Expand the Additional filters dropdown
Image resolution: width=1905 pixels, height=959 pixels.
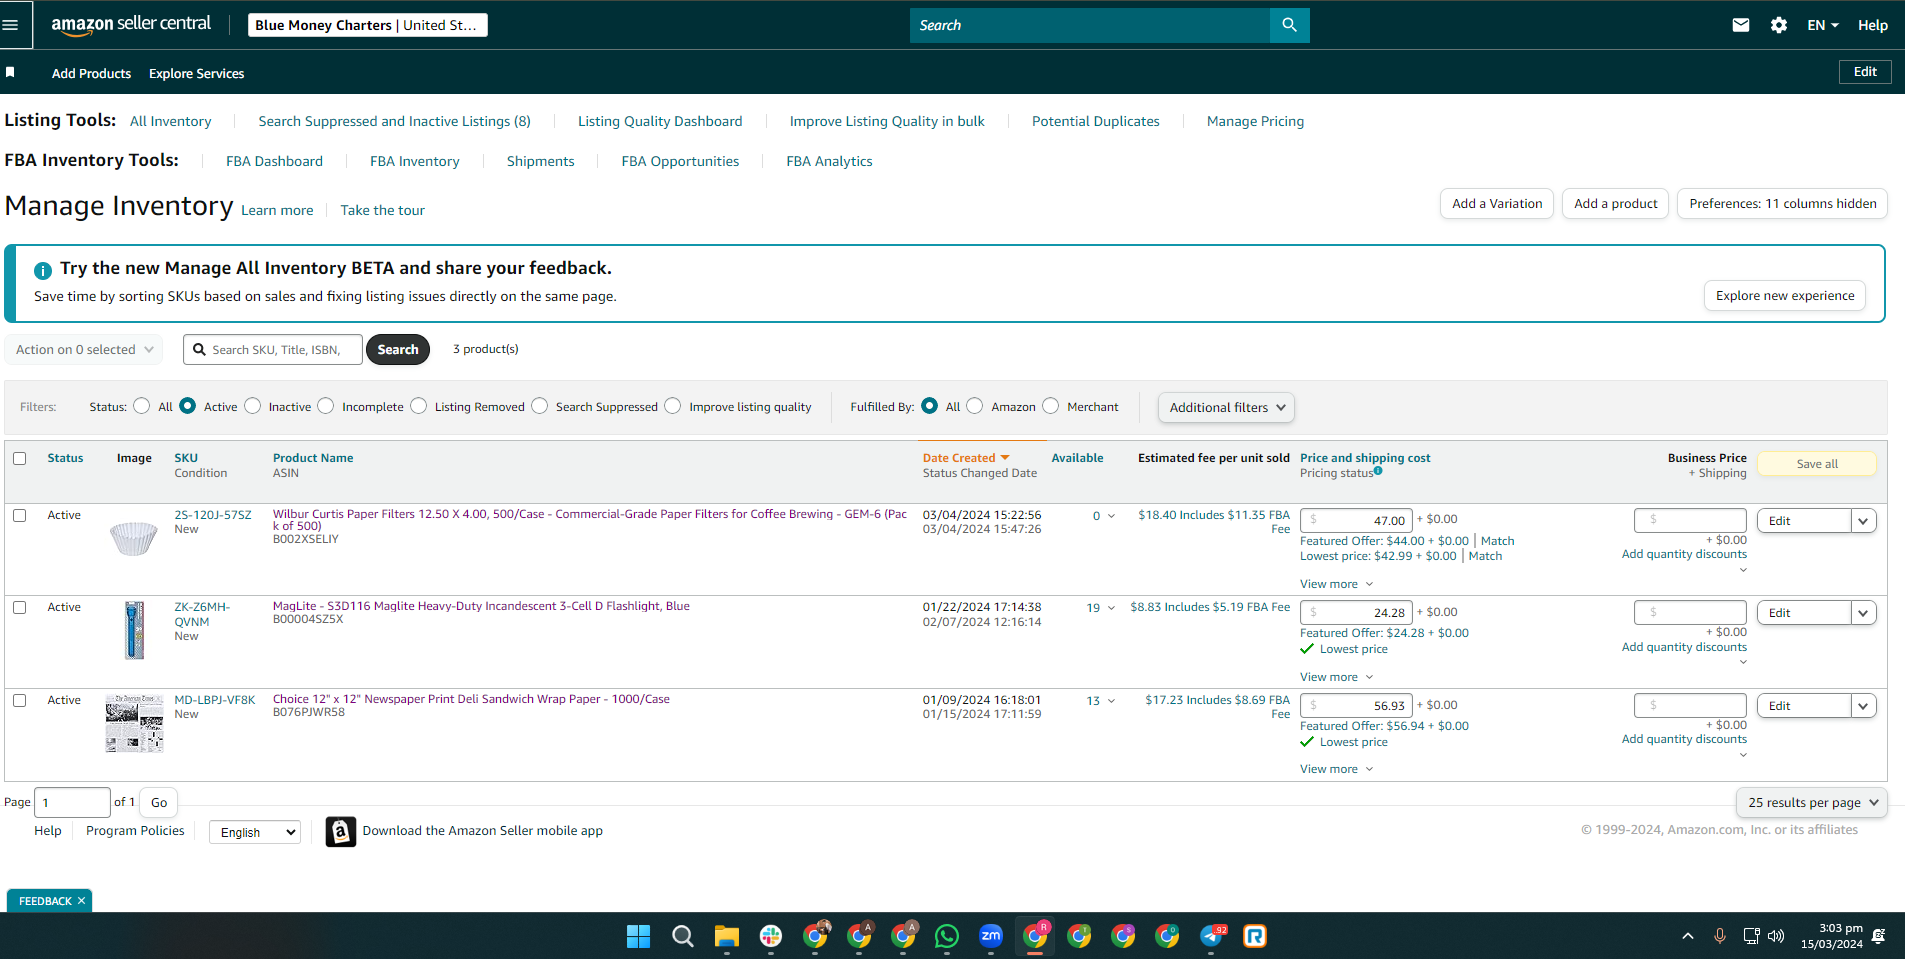point(1226,407)
